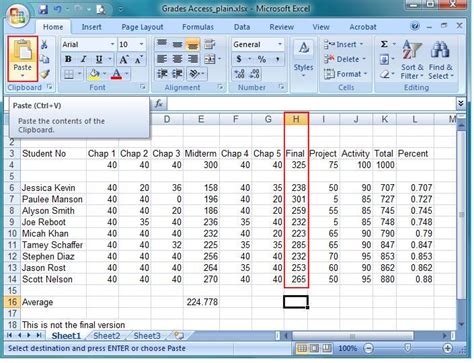Toggle Top Align vertical alignment
474x363 pixels.
point(162,44)
